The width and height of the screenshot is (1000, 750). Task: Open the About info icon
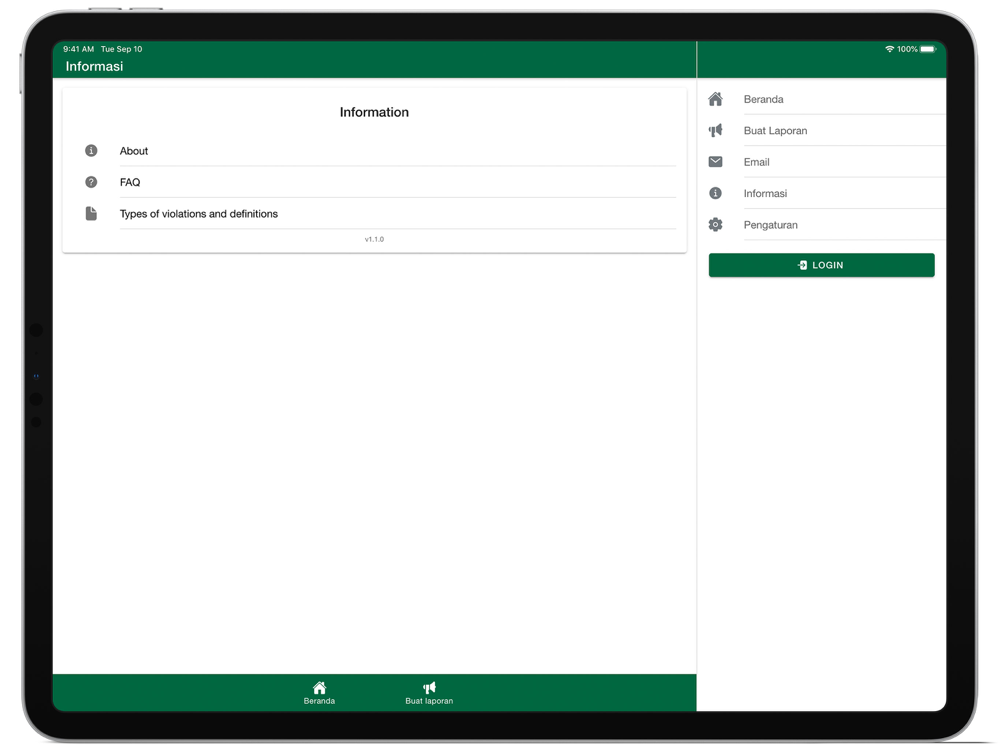pos(91,151)
